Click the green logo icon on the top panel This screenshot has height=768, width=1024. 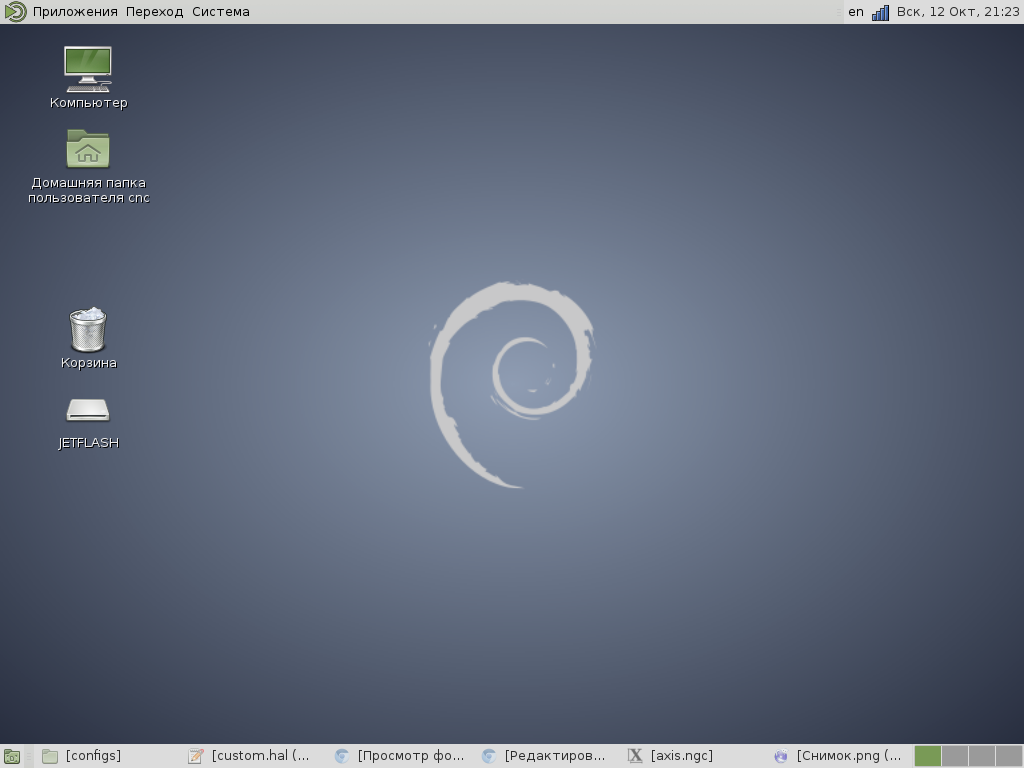(x=15, y=12)
